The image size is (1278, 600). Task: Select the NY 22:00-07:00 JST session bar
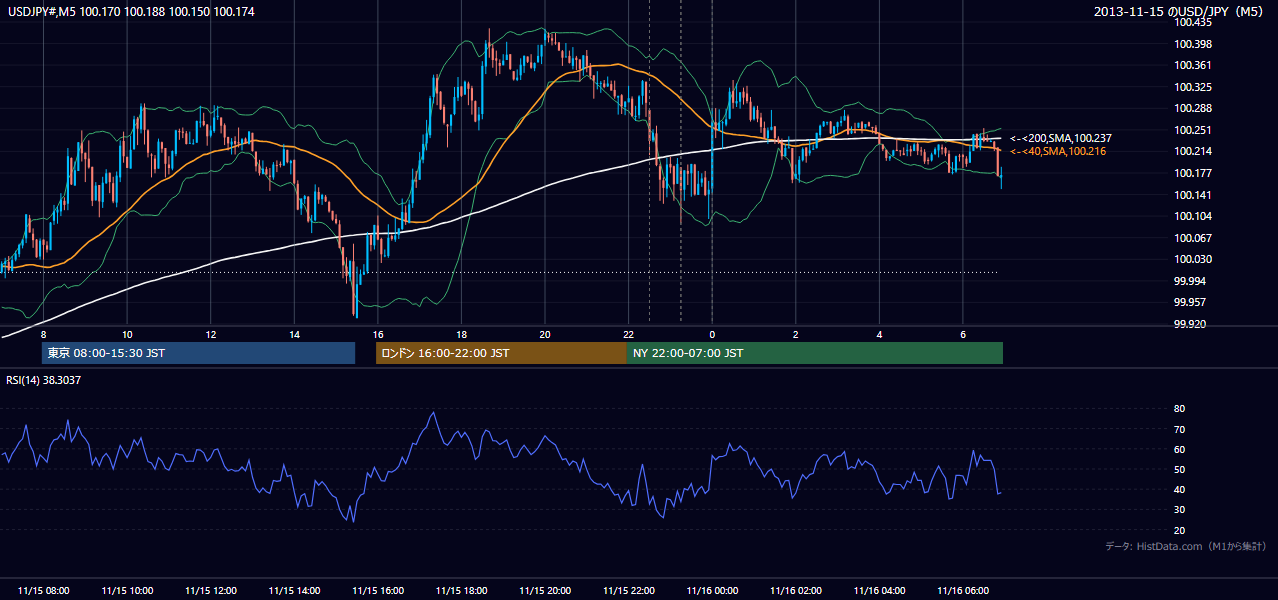[815, 353]
